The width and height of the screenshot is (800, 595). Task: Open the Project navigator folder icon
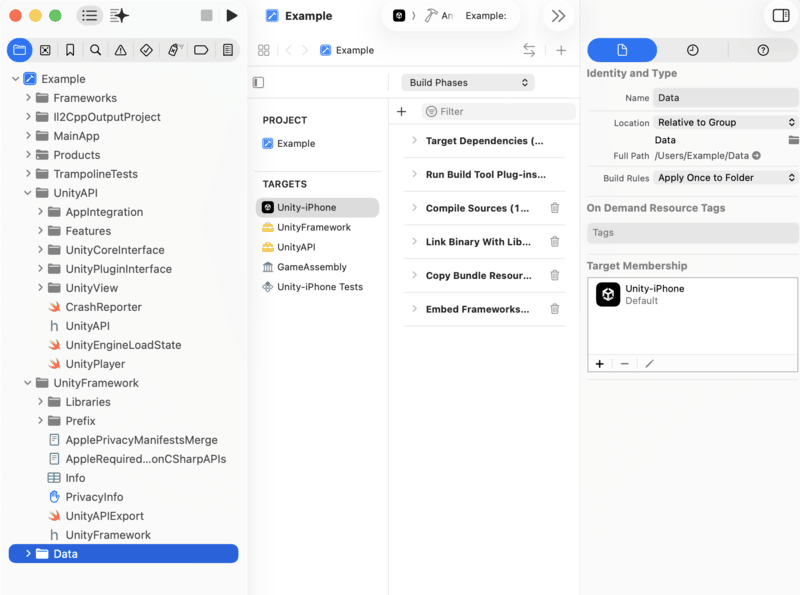point(19,50)
